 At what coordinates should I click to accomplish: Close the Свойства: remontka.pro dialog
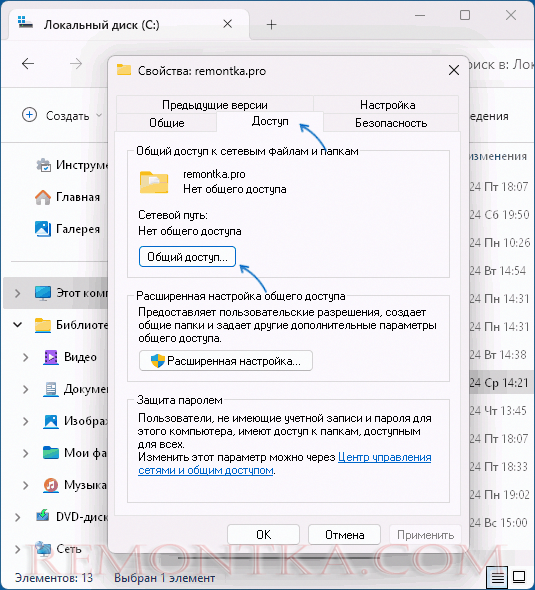454,70
